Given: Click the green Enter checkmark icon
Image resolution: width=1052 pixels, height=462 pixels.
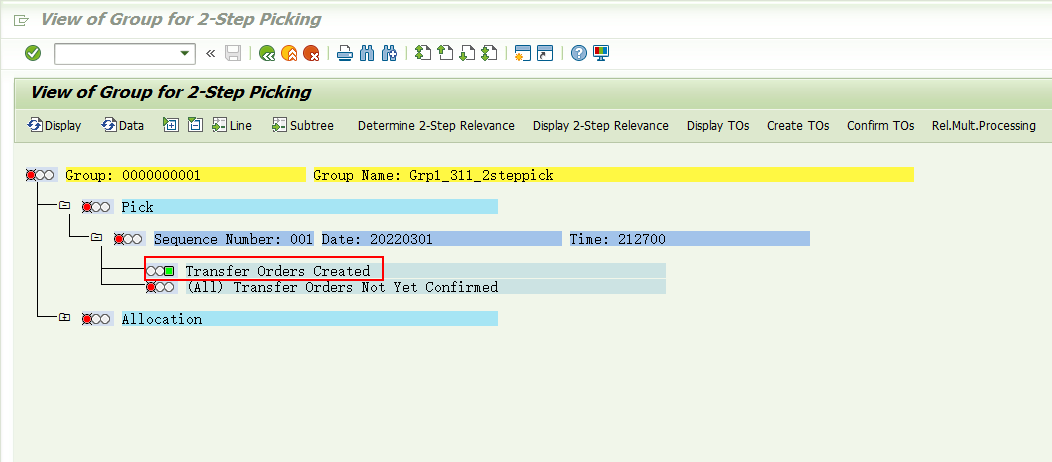Looking at the screenshot, I should [x=33, y=54].
